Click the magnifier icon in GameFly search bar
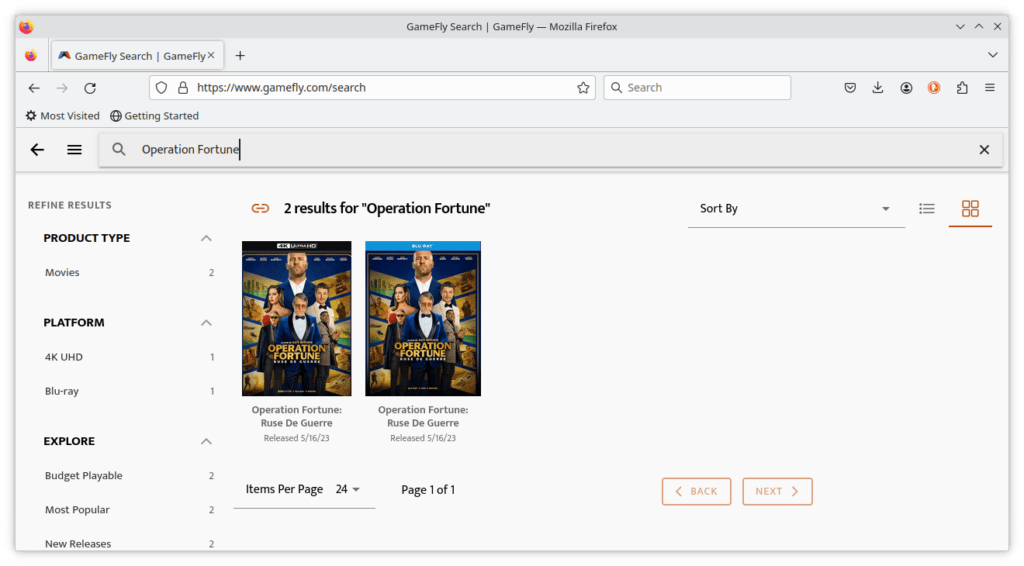 point(118,149)
